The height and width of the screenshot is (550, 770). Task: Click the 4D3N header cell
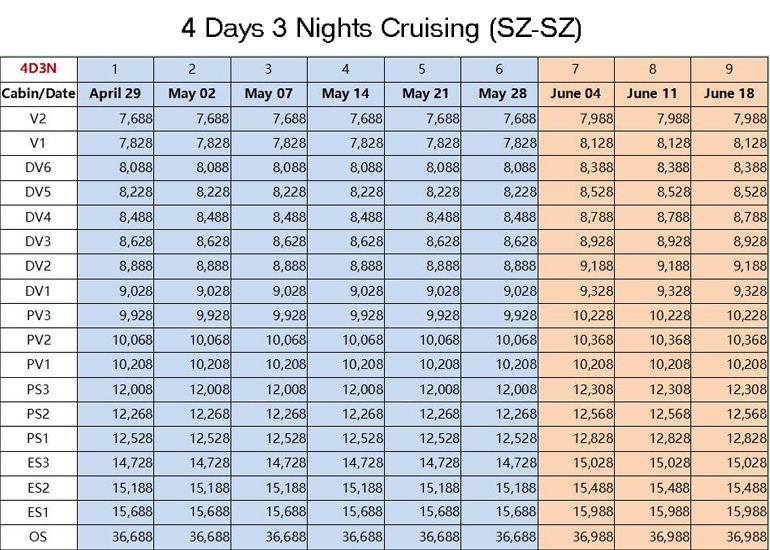(38, 69)
